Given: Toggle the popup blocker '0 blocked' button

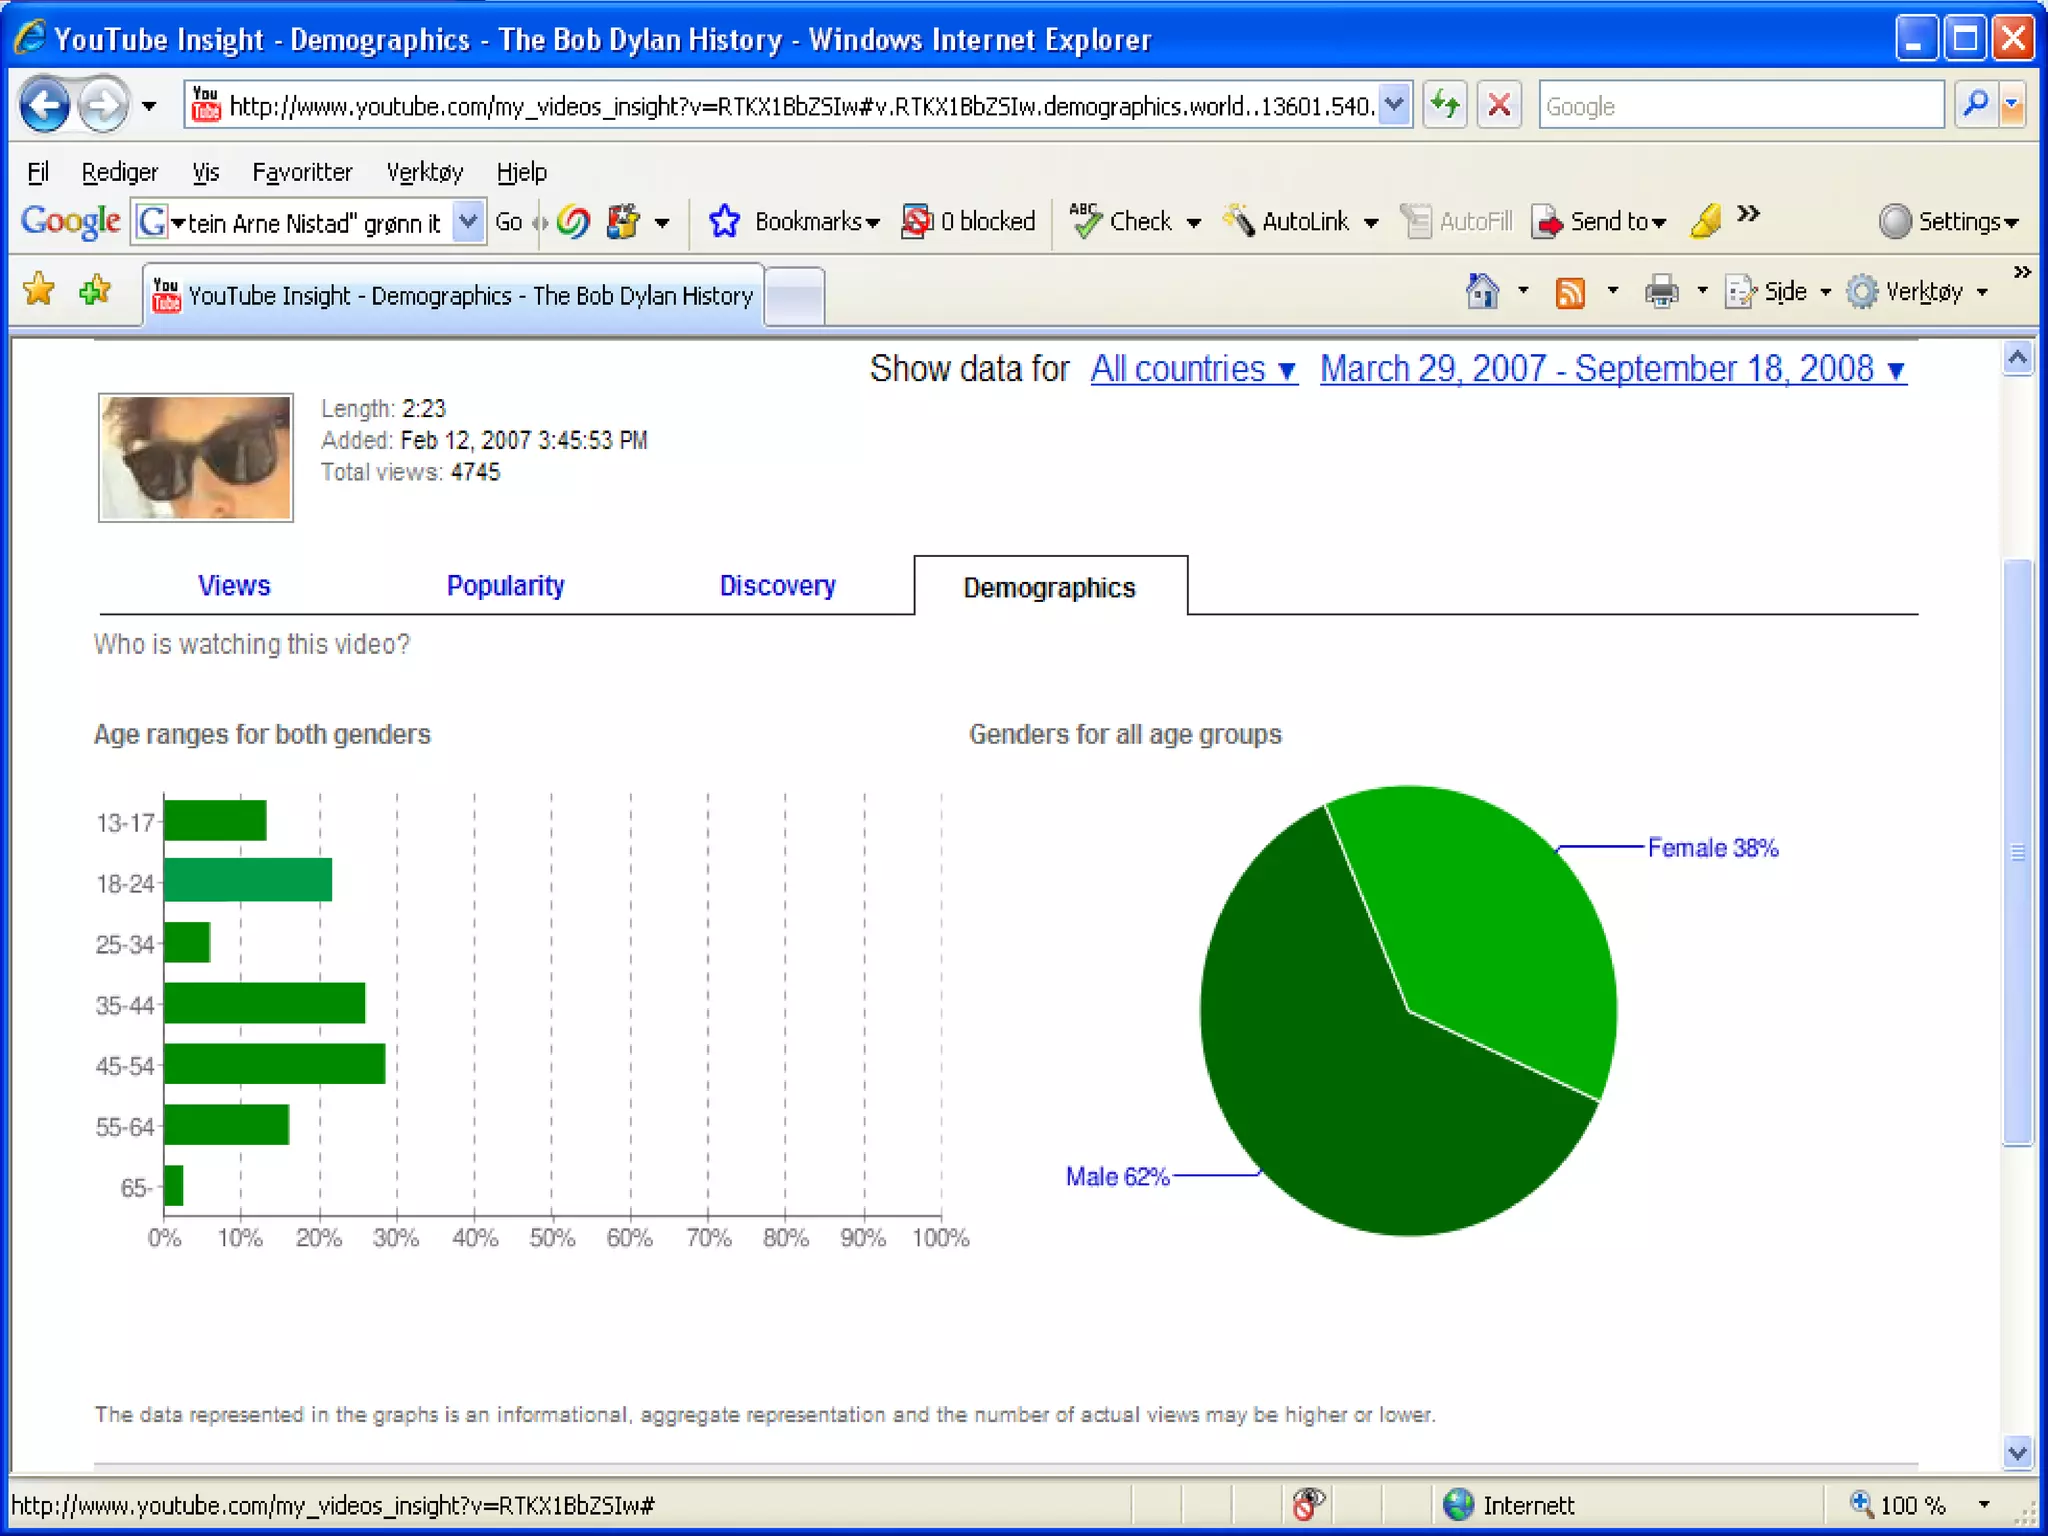Looking at the screenshot, I should (968, 221).
